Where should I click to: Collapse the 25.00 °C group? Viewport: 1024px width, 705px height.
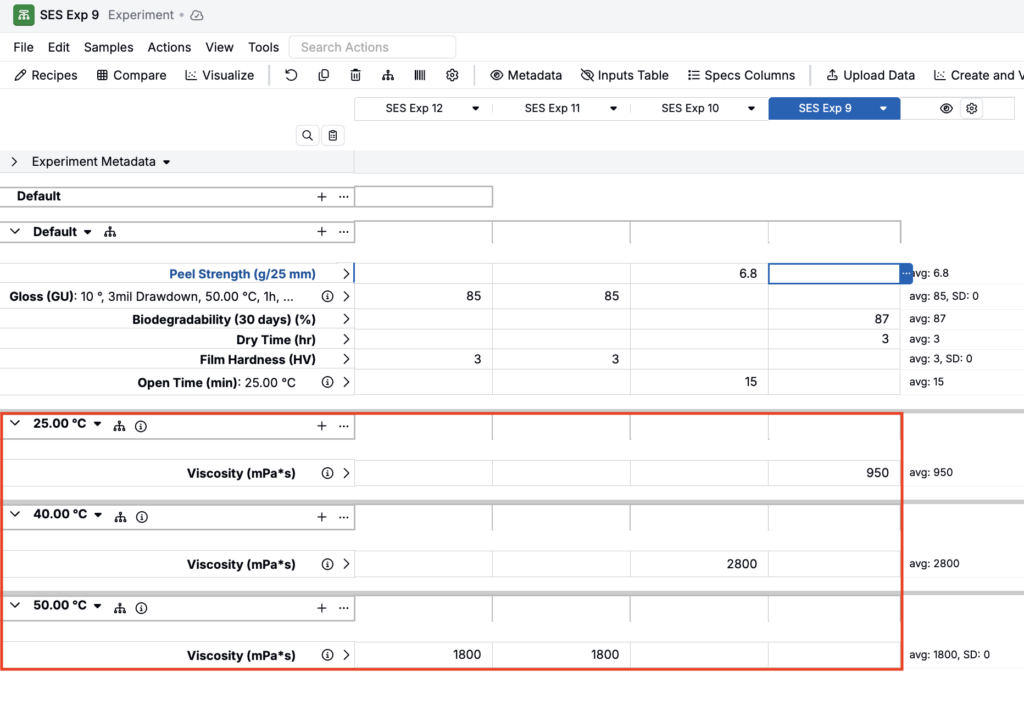[15, 423]
